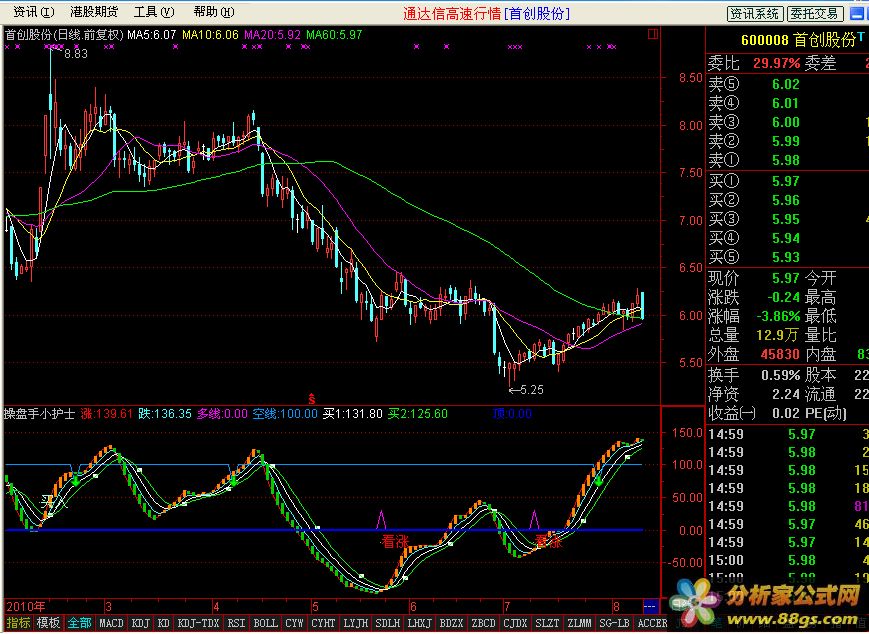Select the SDLH indicator tab
Image resolution: width=869 pixels, height=634 pixels.
click(387, 623)
